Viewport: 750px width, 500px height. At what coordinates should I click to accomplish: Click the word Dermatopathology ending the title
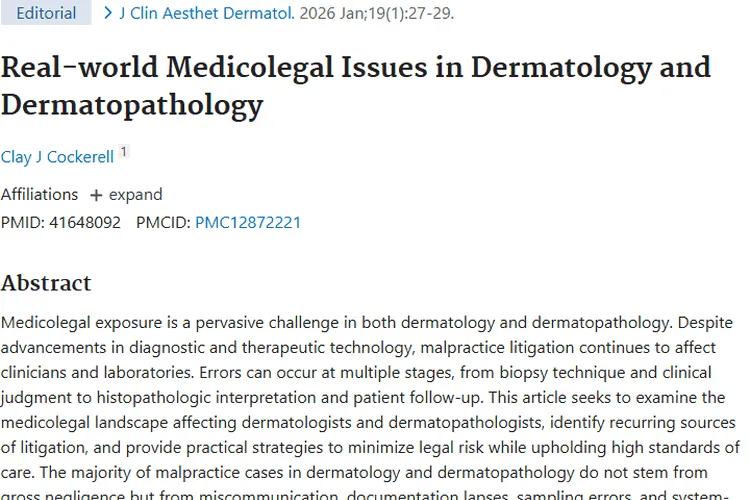(x=132, y=104)
